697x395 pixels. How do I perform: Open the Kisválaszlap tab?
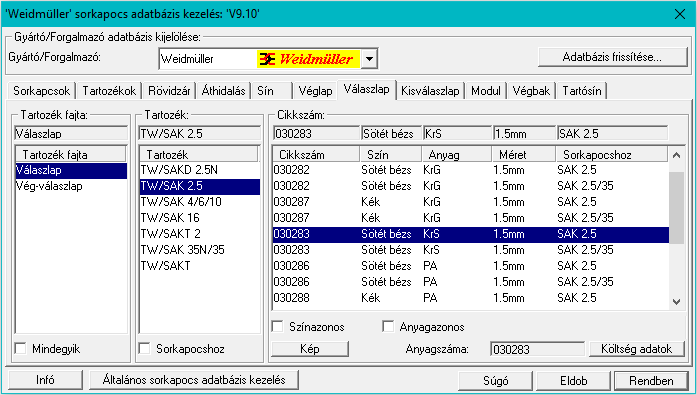coord(430,91)
